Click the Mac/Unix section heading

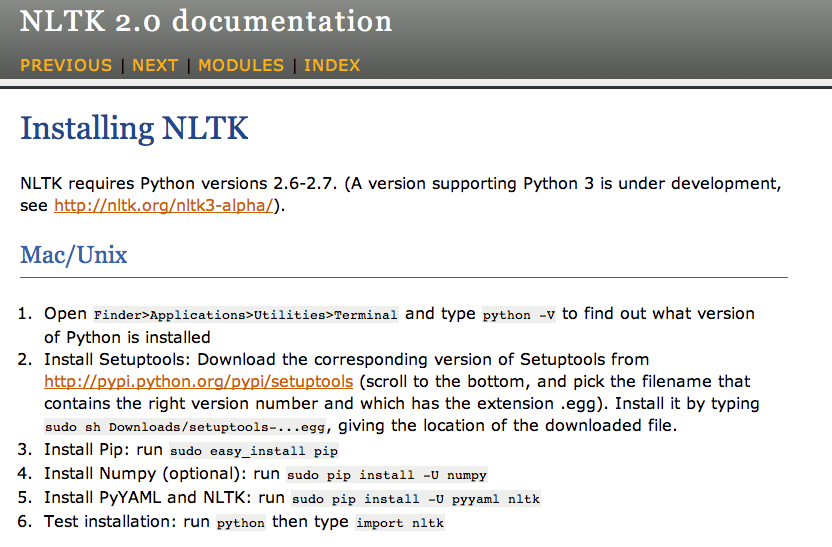74,255
